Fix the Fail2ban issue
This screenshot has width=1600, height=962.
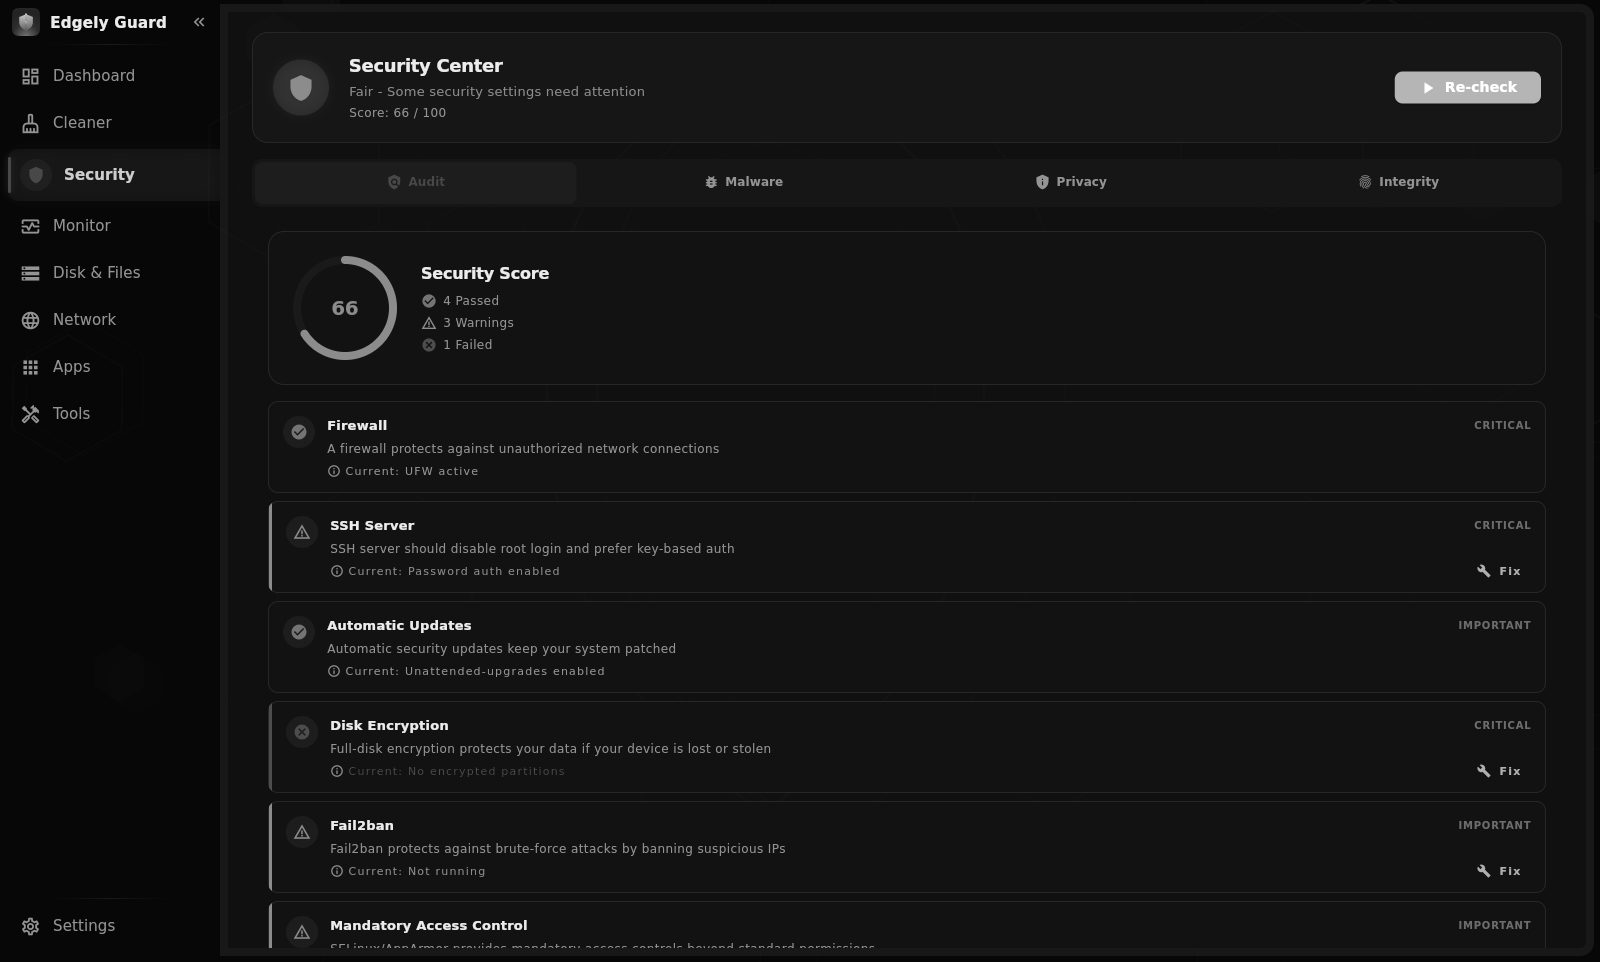point(1499,871)
